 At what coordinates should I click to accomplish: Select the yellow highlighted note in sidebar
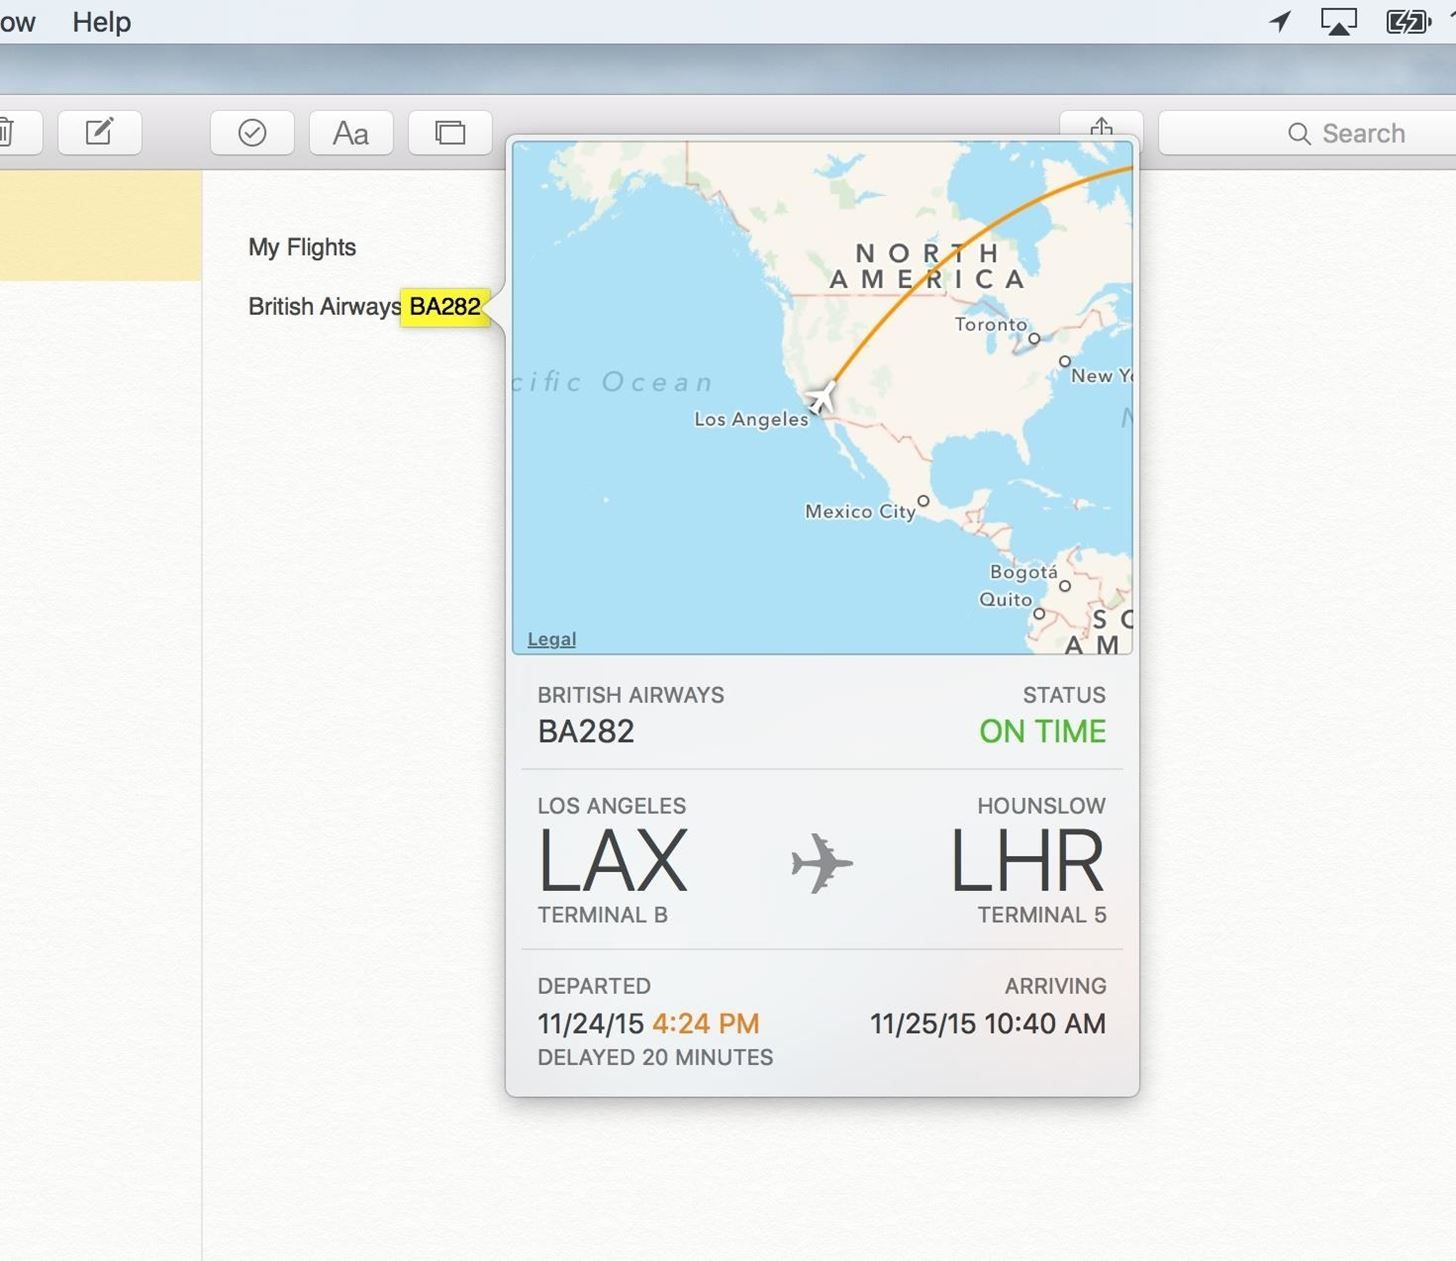[x=100, y=225]
